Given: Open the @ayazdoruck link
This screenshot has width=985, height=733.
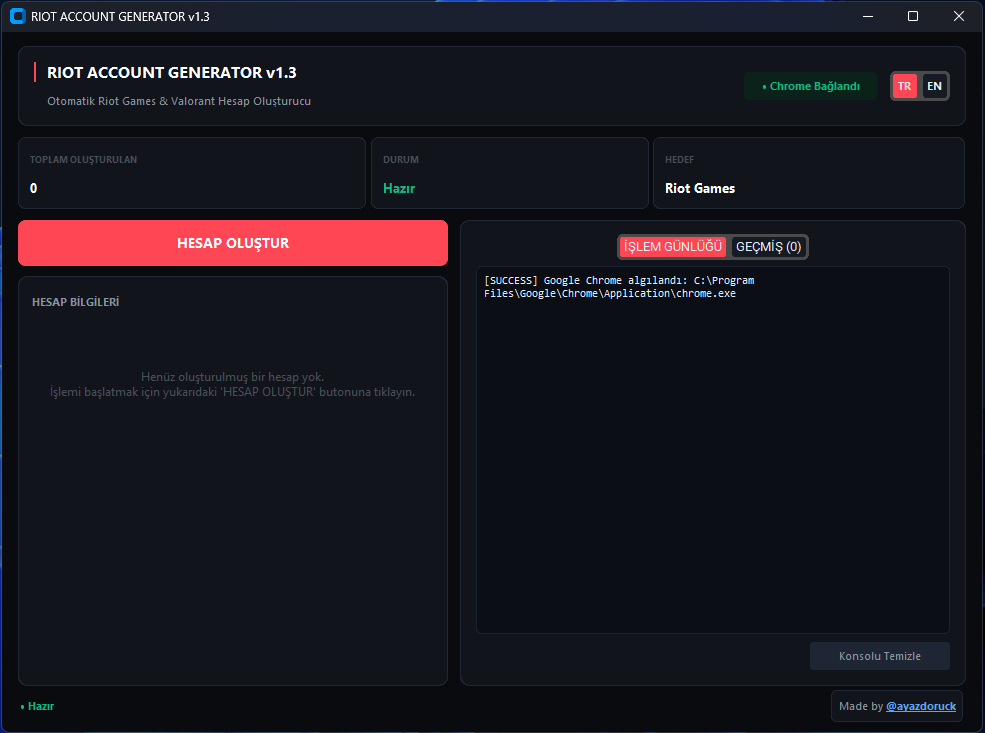Looking at the screenshot, I should point(920,706).
